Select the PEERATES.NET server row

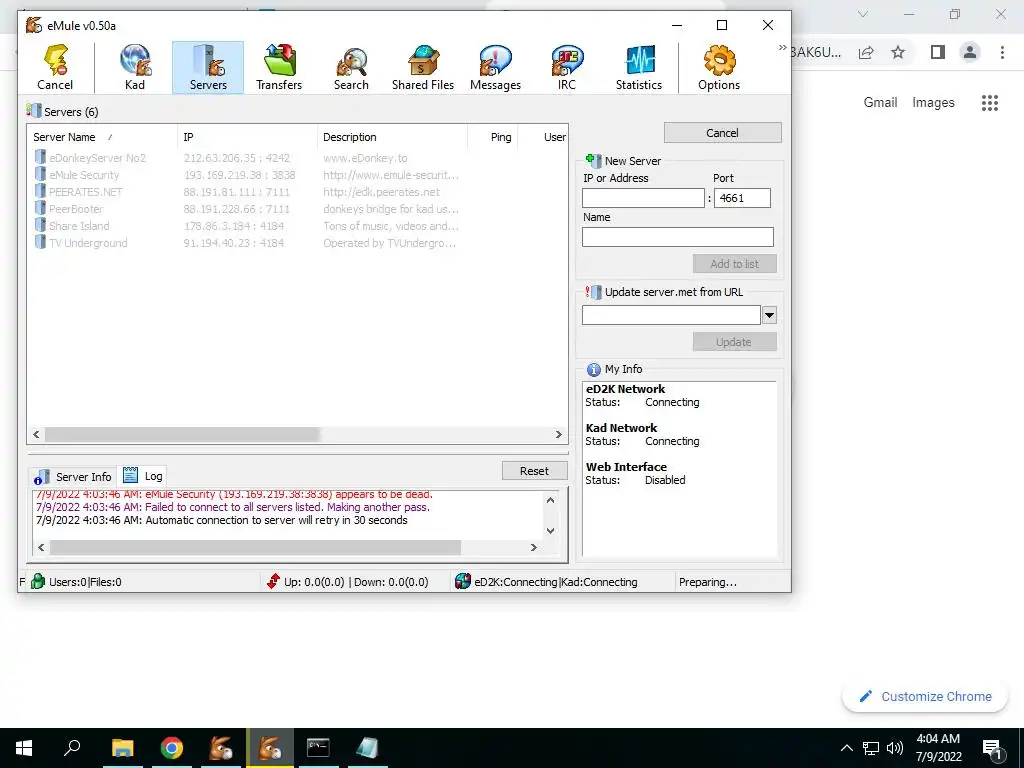(x=298, y=192)
